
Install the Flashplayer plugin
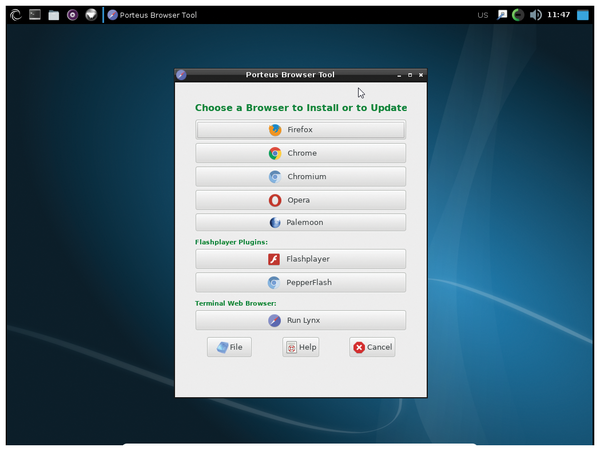tap(300, 259)
